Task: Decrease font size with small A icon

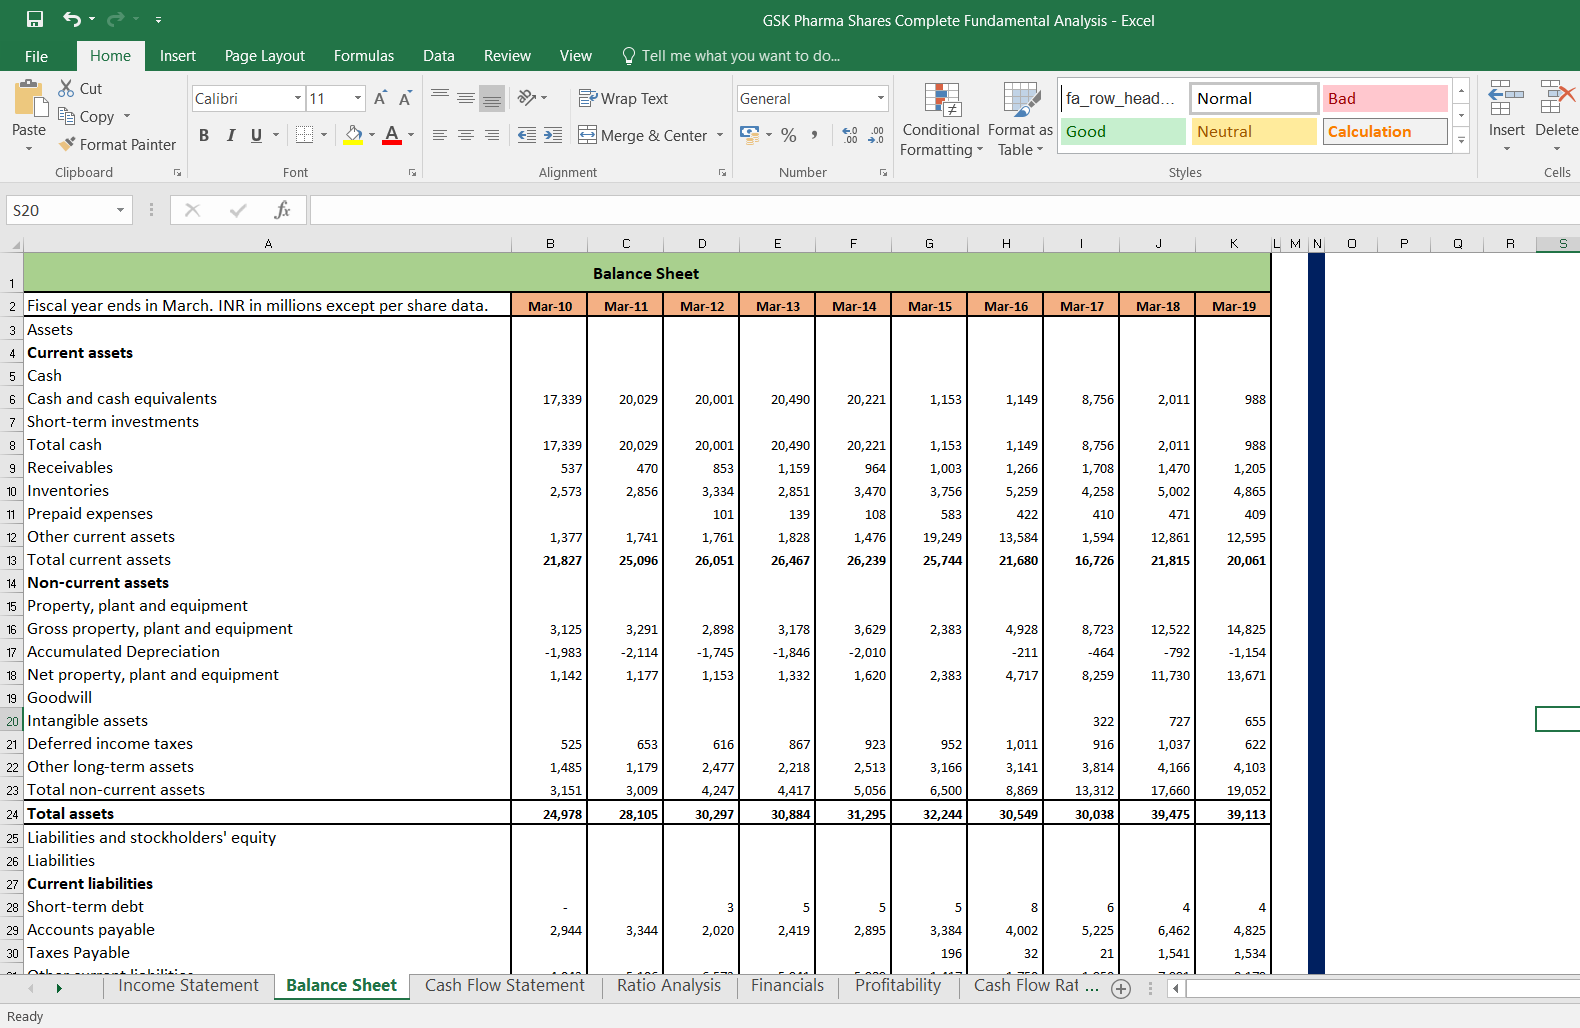Action: click(x=405, y=98)
